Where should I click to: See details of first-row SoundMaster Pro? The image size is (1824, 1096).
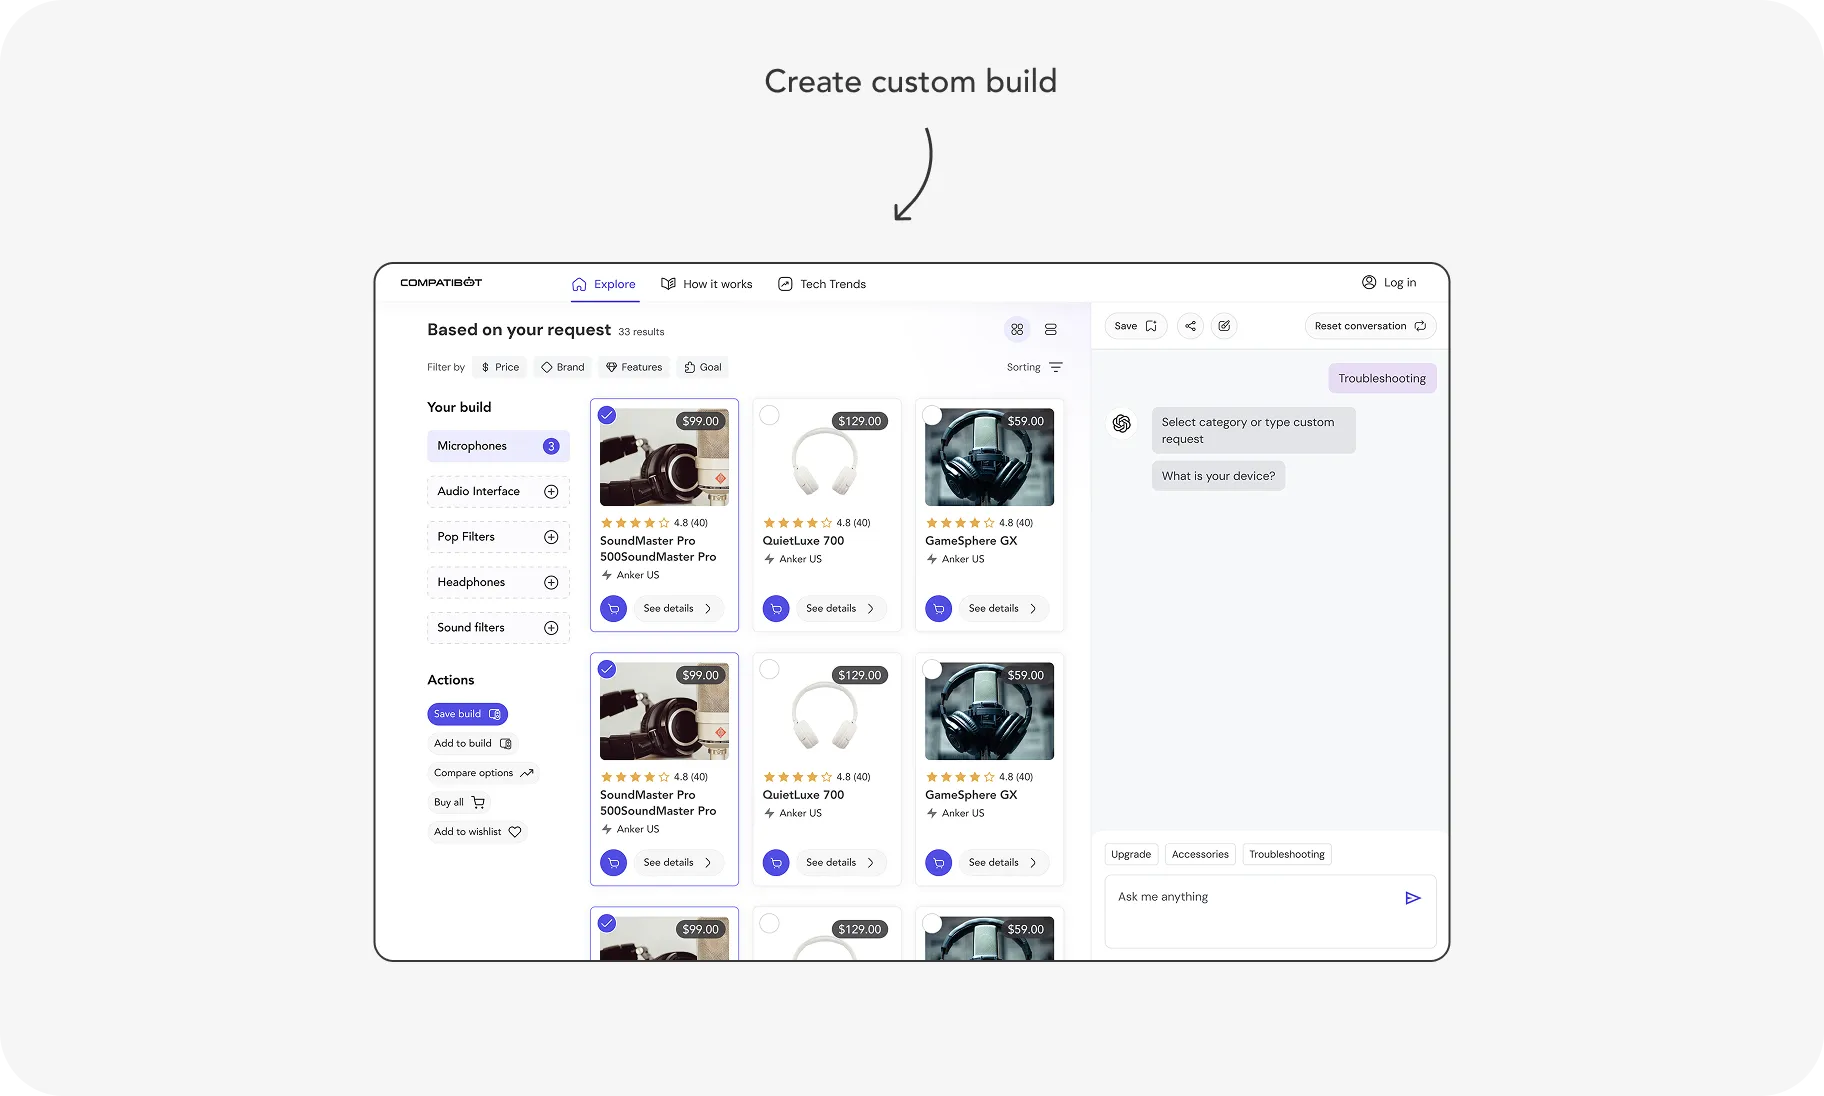[x=678, y=608]
